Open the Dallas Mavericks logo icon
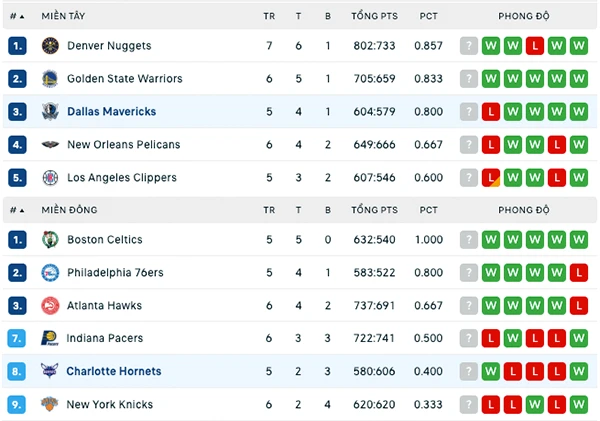This screenshot has height=421, width=600. click(x=50, y=112)
